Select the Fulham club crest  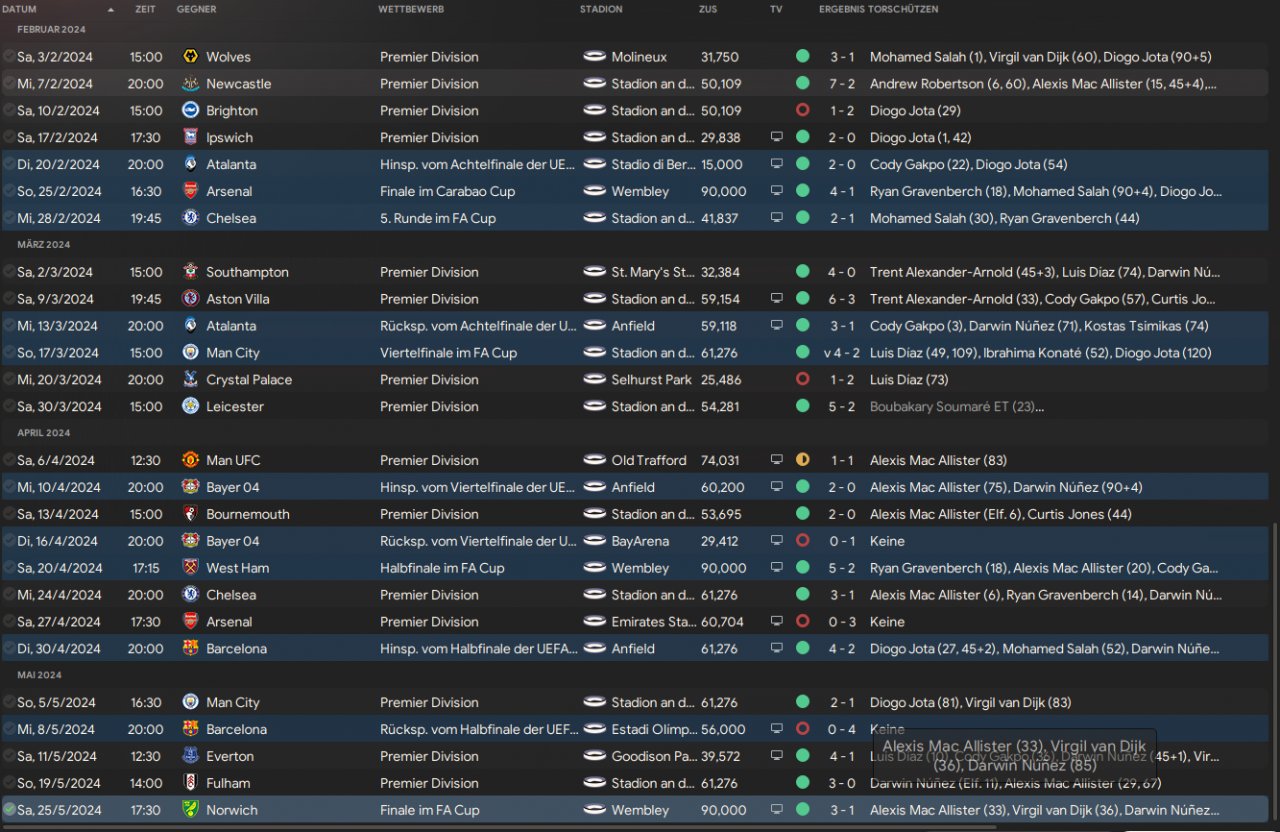click(x=190, y=784)
